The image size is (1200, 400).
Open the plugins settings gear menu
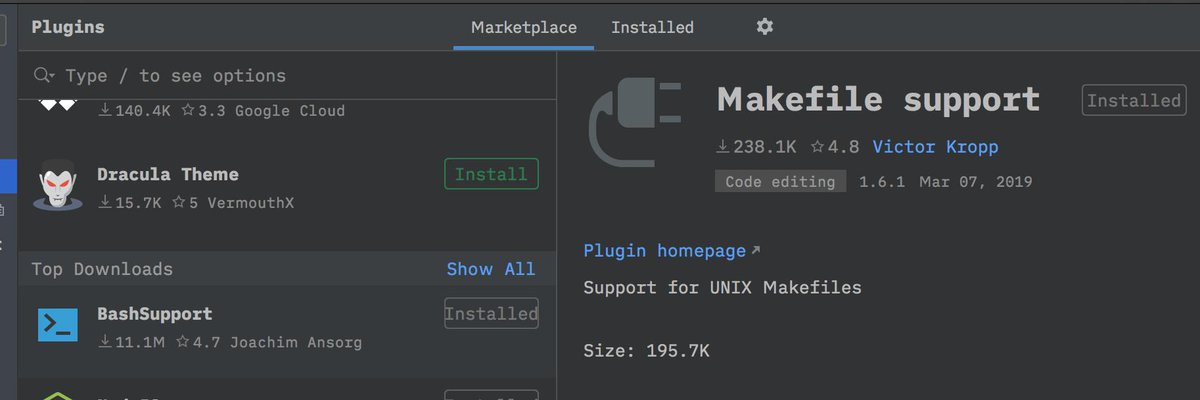(x=765, y=27)
